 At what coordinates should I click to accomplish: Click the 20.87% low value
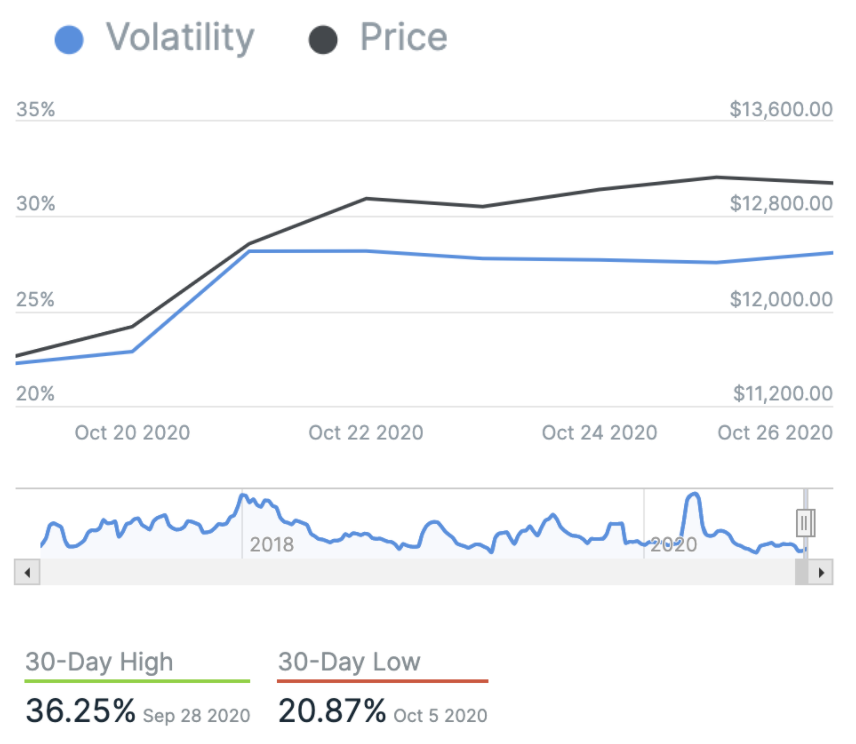[x=332, y=711]
